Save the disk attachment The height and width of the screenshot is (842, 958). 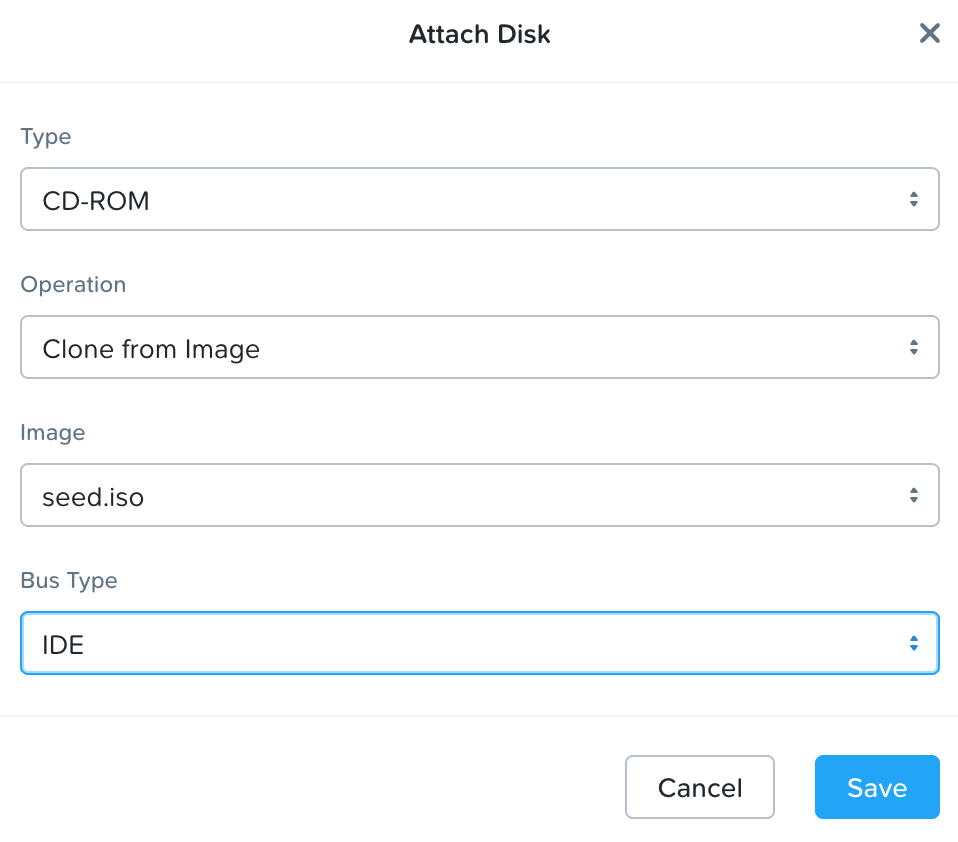(x=876, y=787)
